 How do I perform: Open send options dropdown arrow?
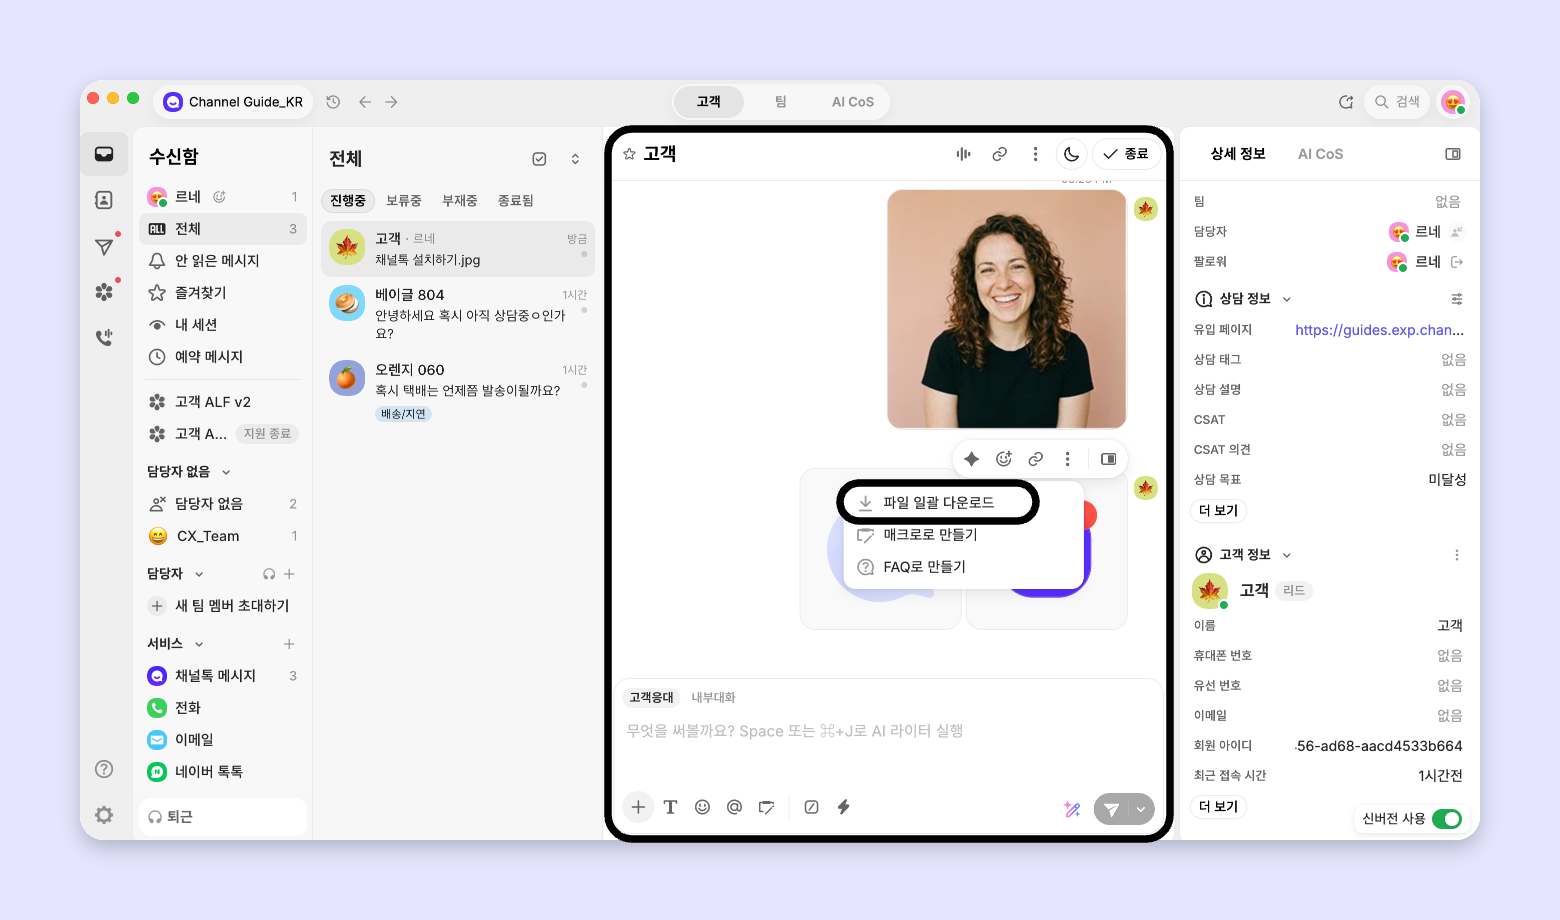pyautogui.click(x=1141, y=809)
